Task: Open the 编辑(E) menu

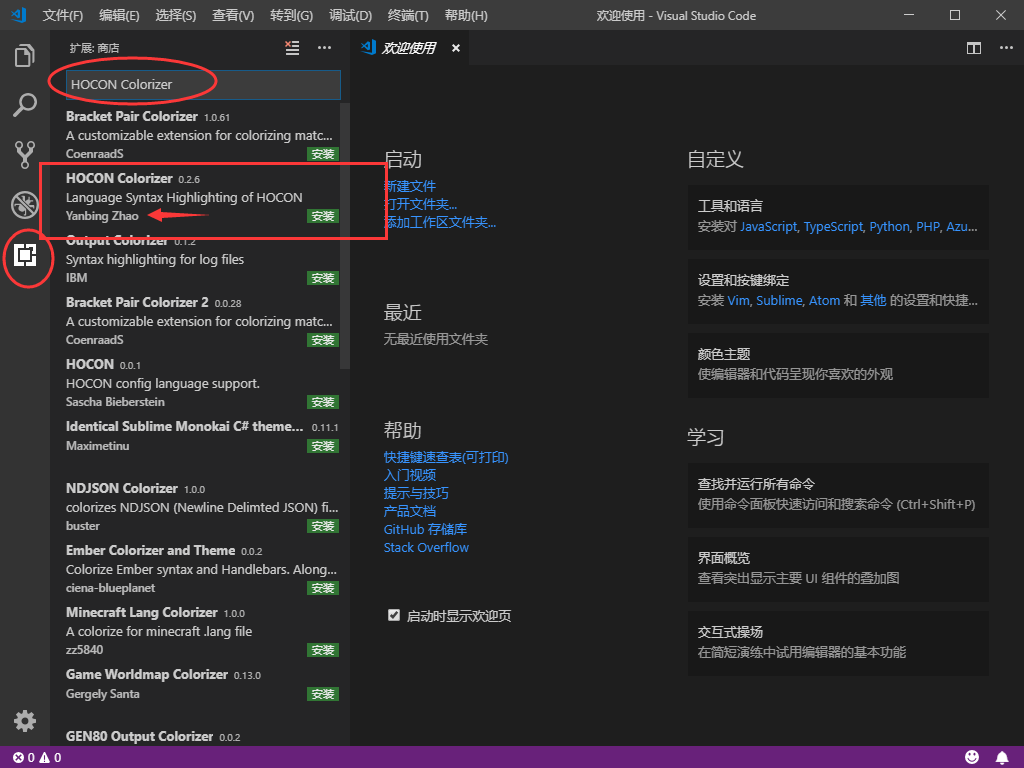Action: coord(119,15)
